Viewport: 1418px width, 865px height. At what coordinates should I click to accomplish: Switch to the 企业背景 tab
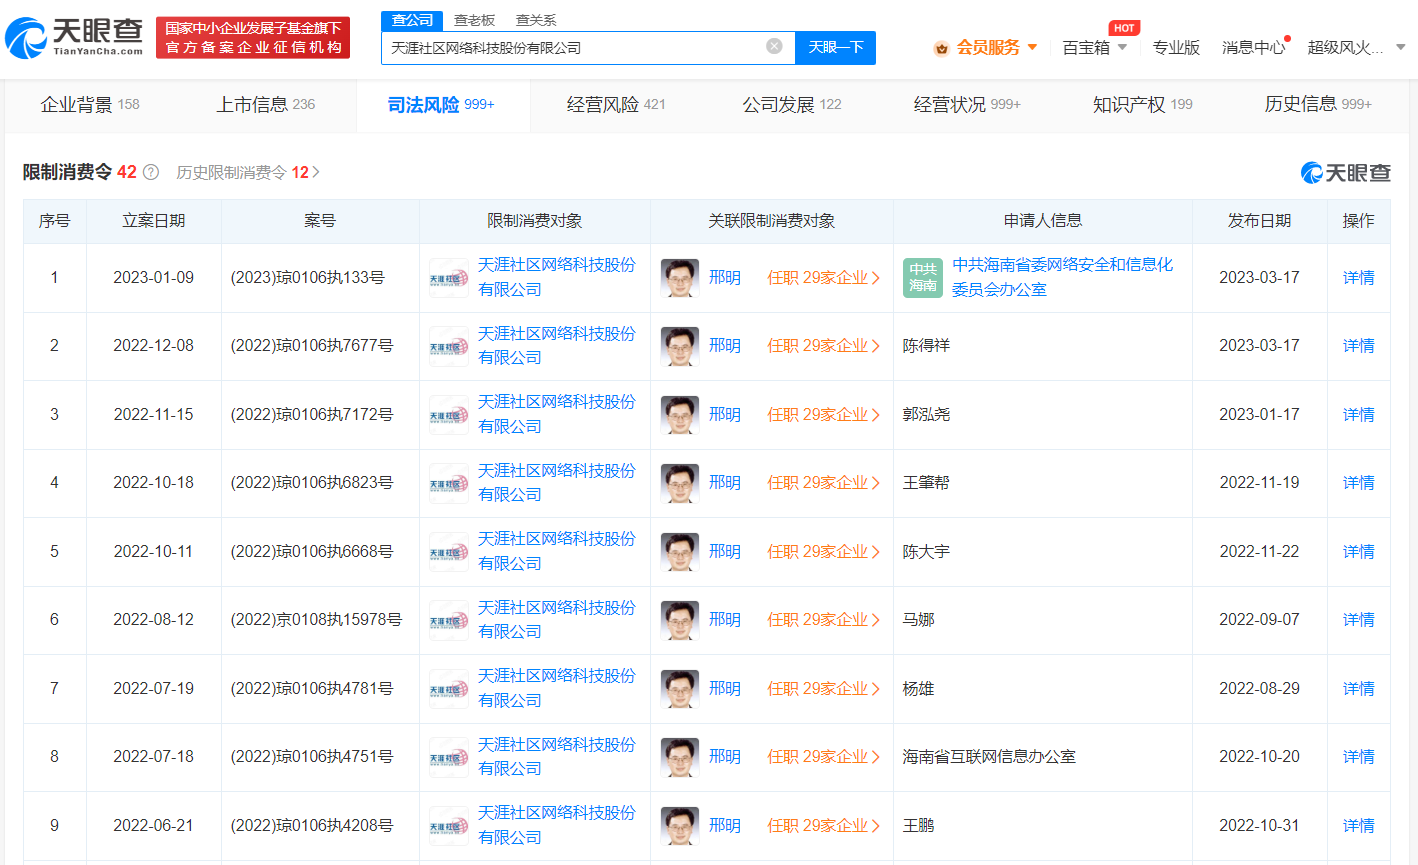90,104
